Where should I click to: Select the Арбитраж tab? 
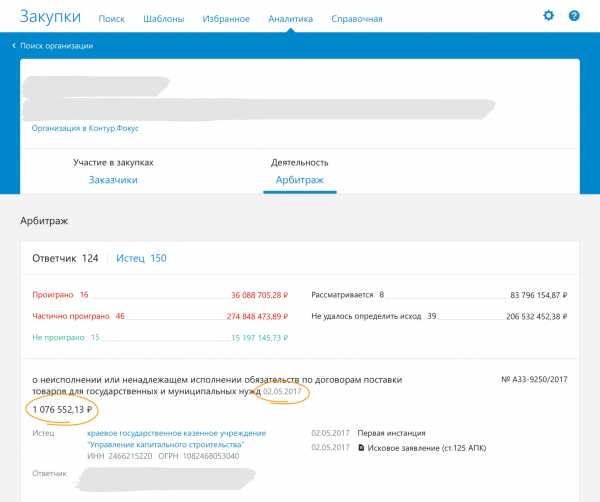pyautogui.click(x=300, y=180)
